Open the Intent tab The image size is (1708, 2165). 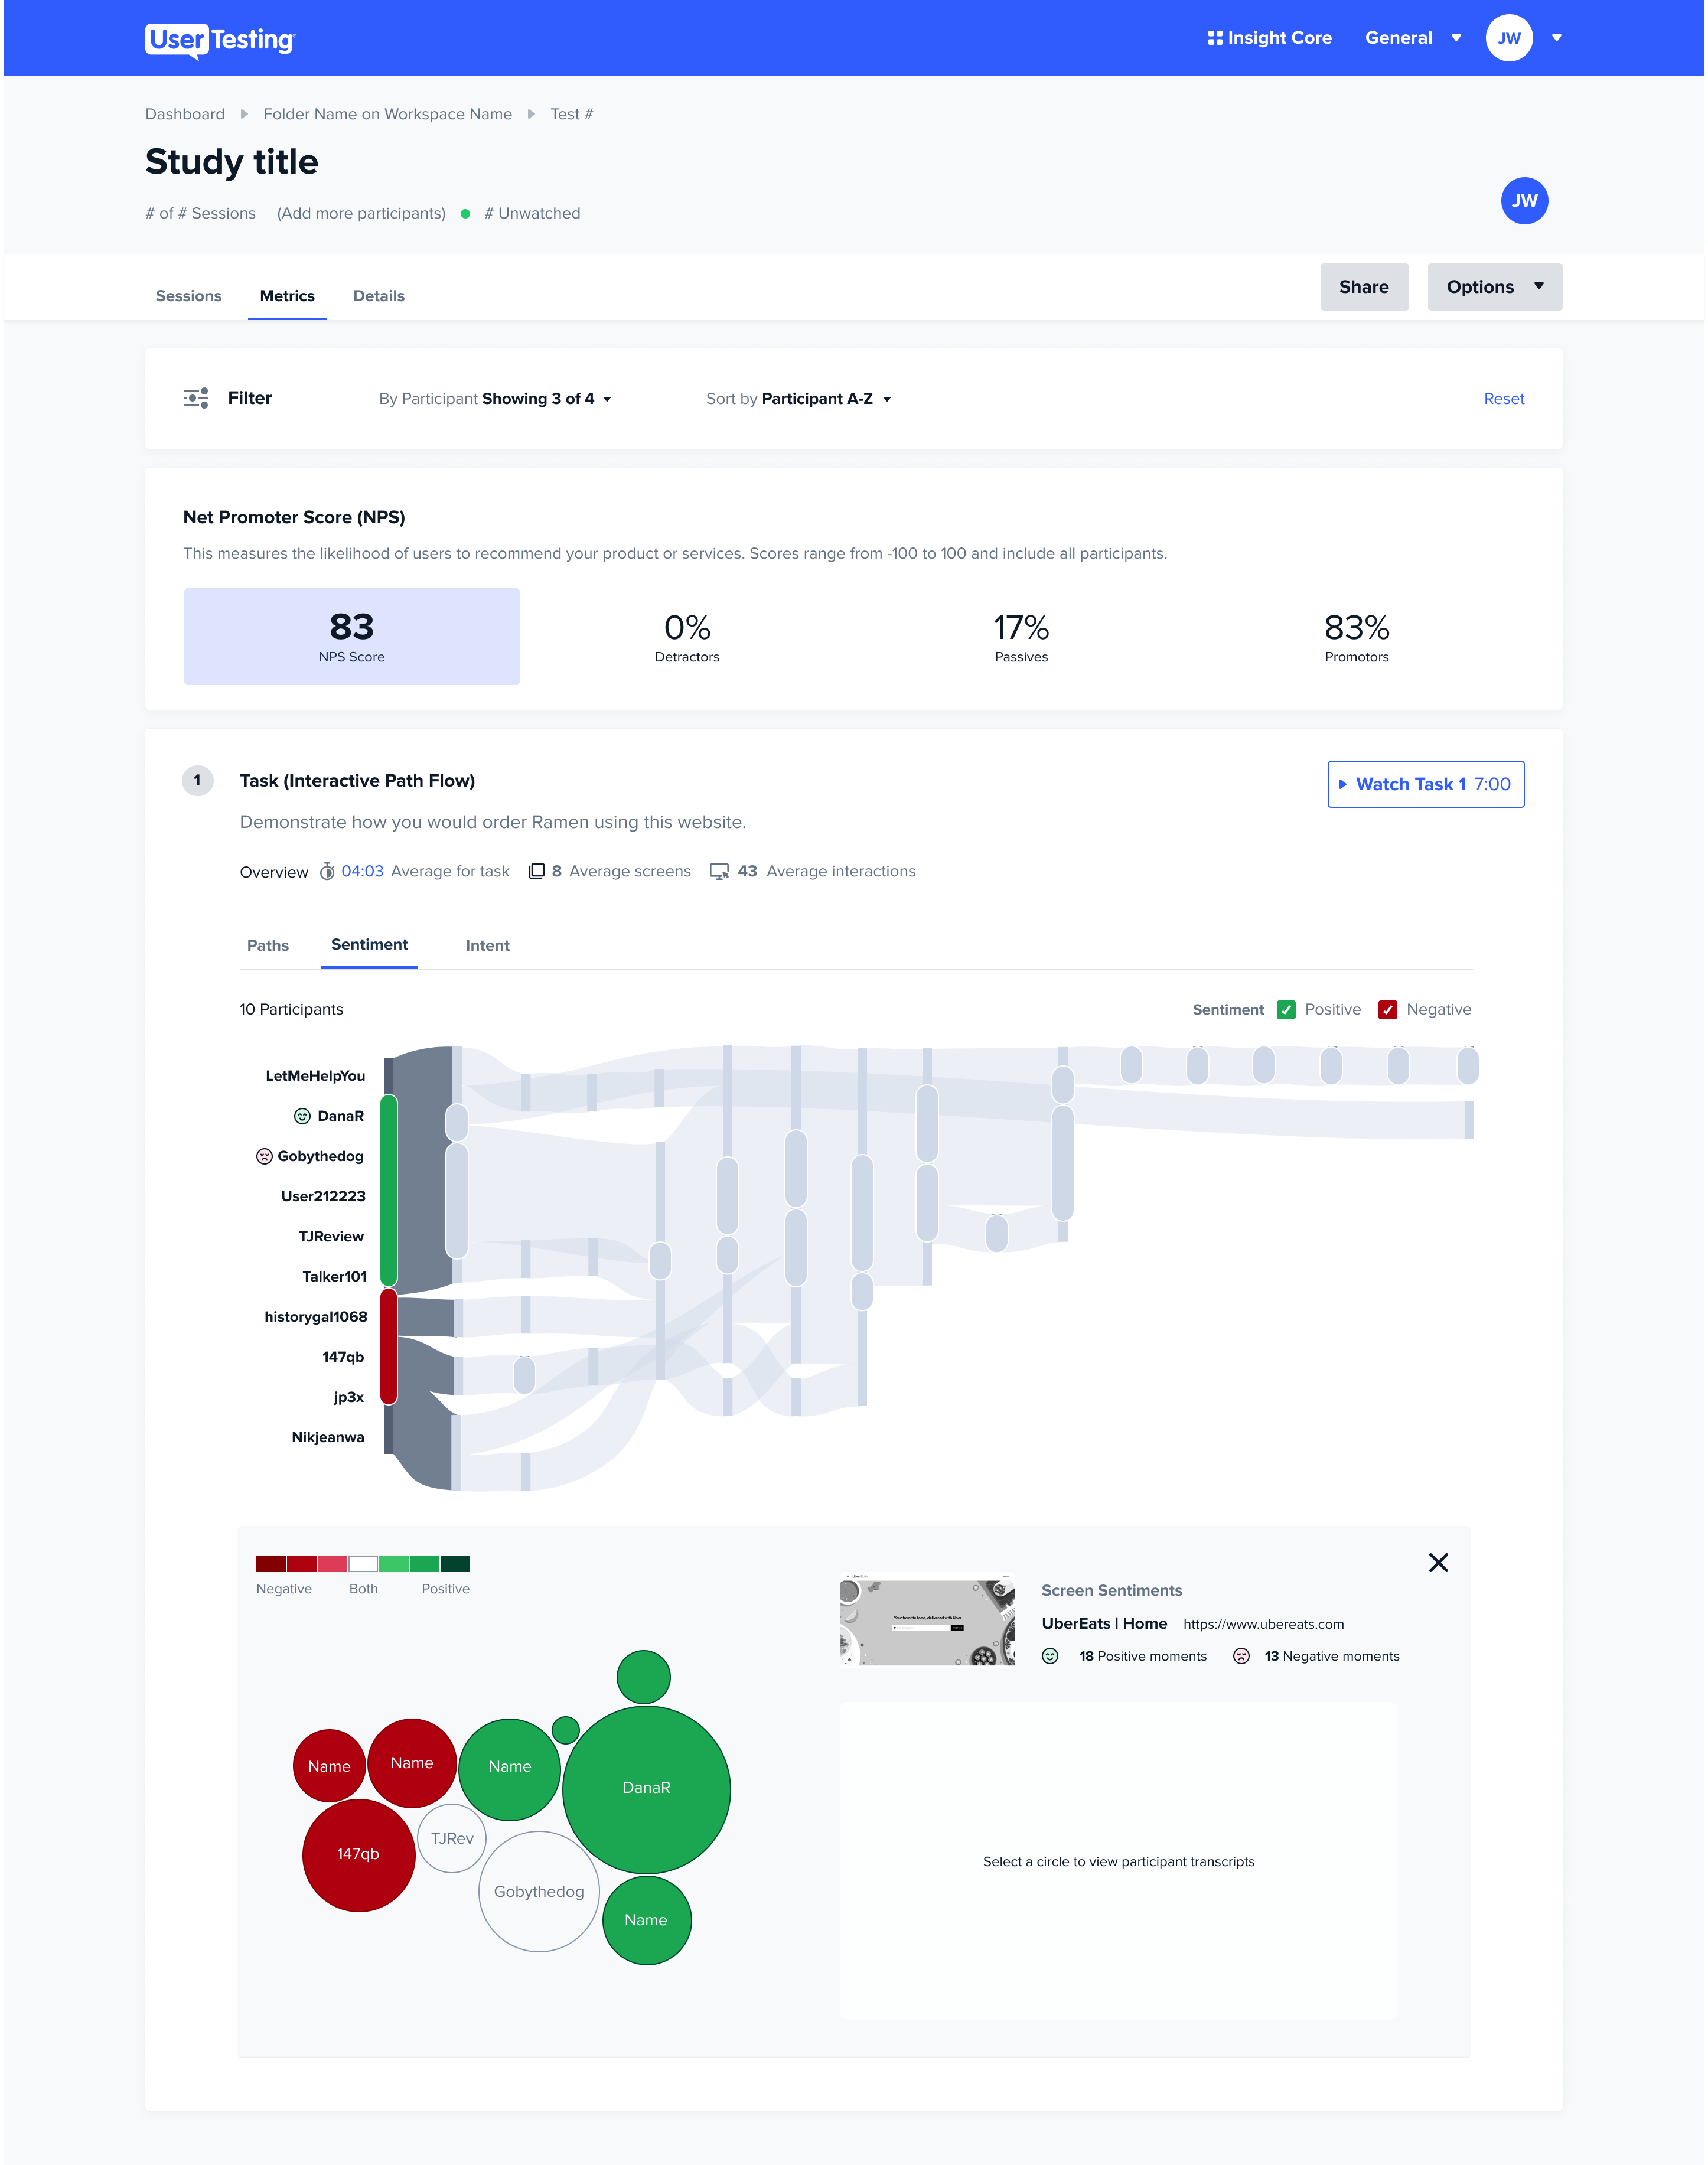[487, 946]
